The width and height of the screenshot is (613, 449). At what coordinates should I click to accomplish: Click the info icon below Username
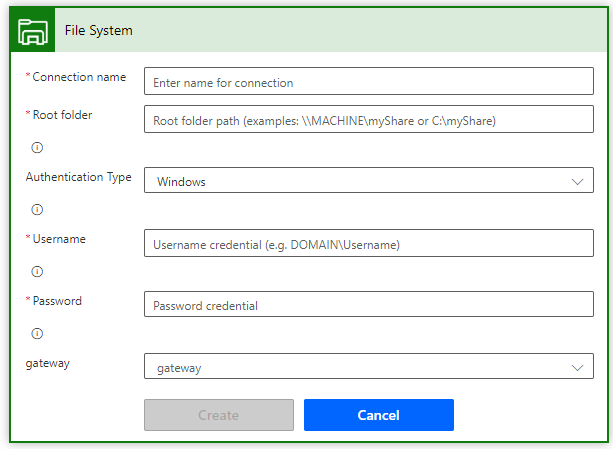tap(38, 271)
